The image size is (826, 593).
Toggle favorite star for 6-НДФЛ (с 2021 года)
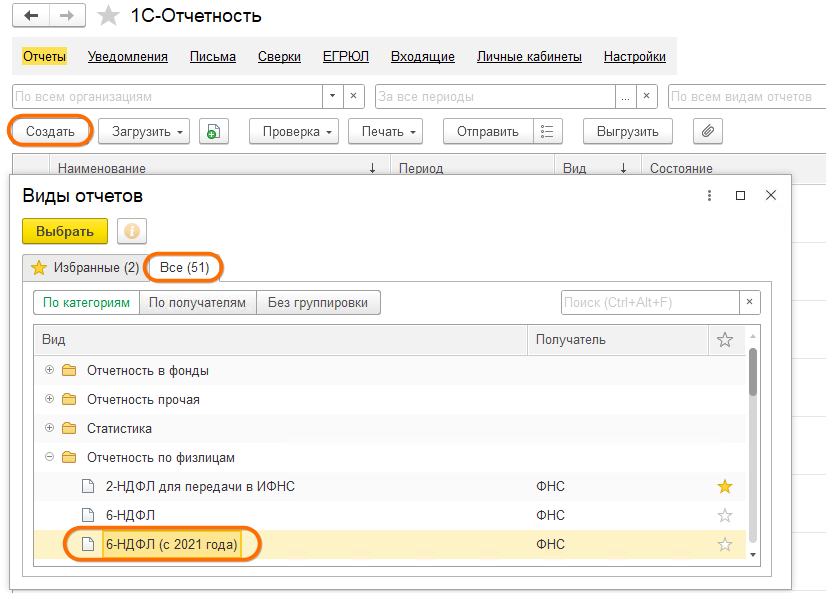tap(725, 545)
